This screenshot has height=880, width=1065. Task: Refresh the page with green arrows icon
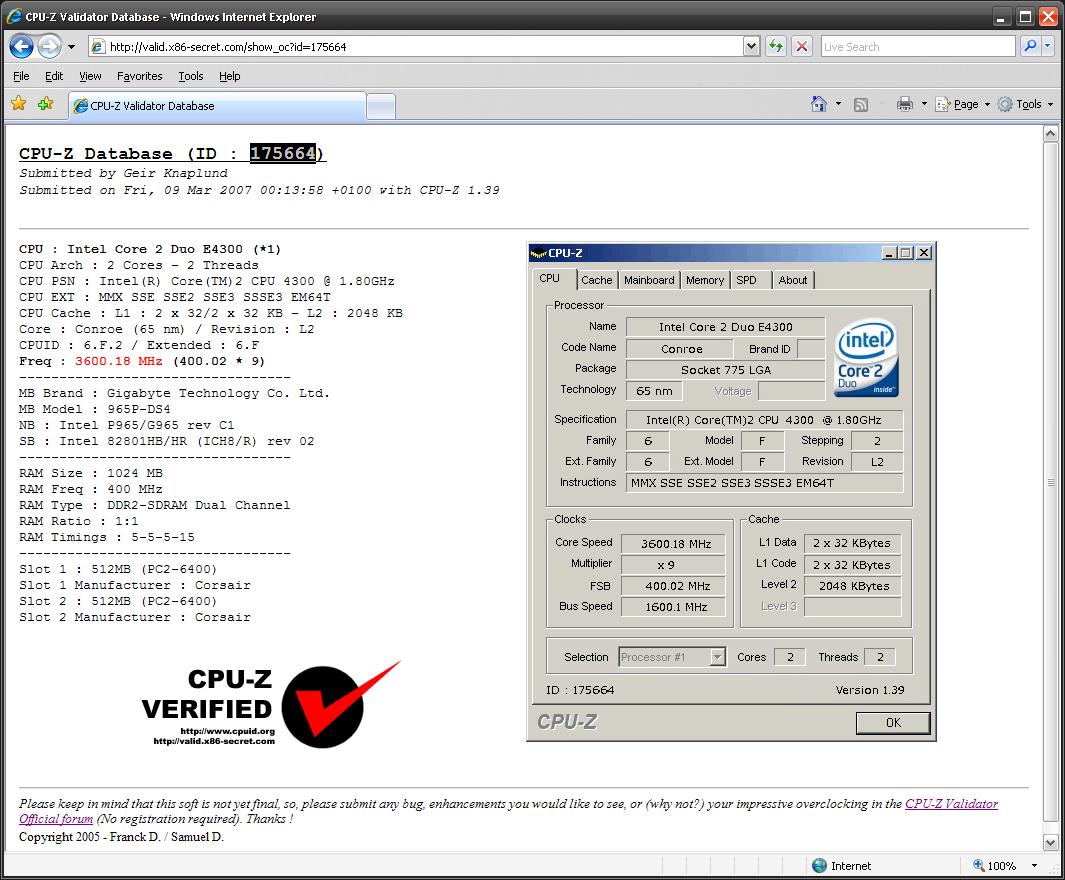tap(776, 47)
